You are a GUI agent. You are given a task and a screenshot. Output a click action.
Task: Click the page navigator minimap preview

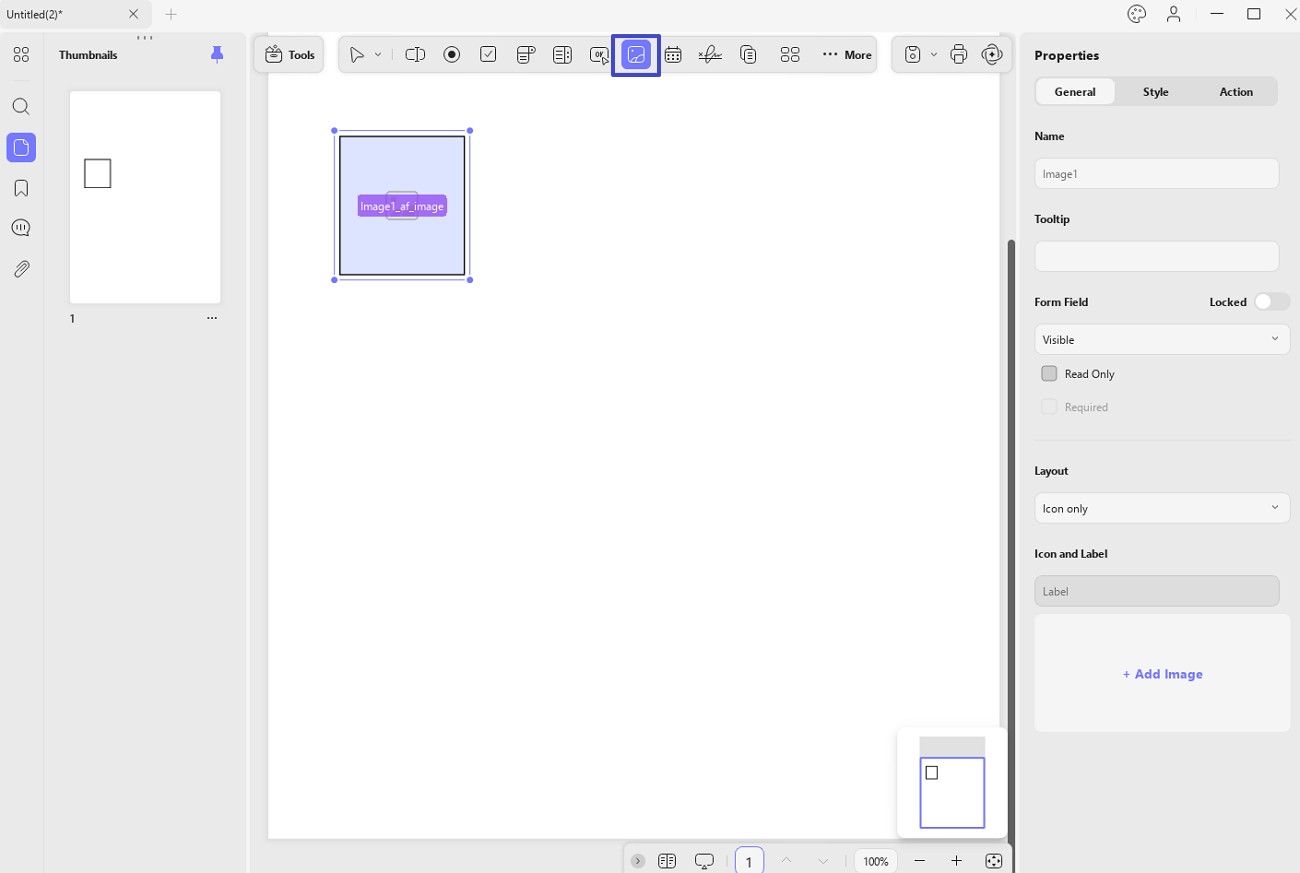952,783
